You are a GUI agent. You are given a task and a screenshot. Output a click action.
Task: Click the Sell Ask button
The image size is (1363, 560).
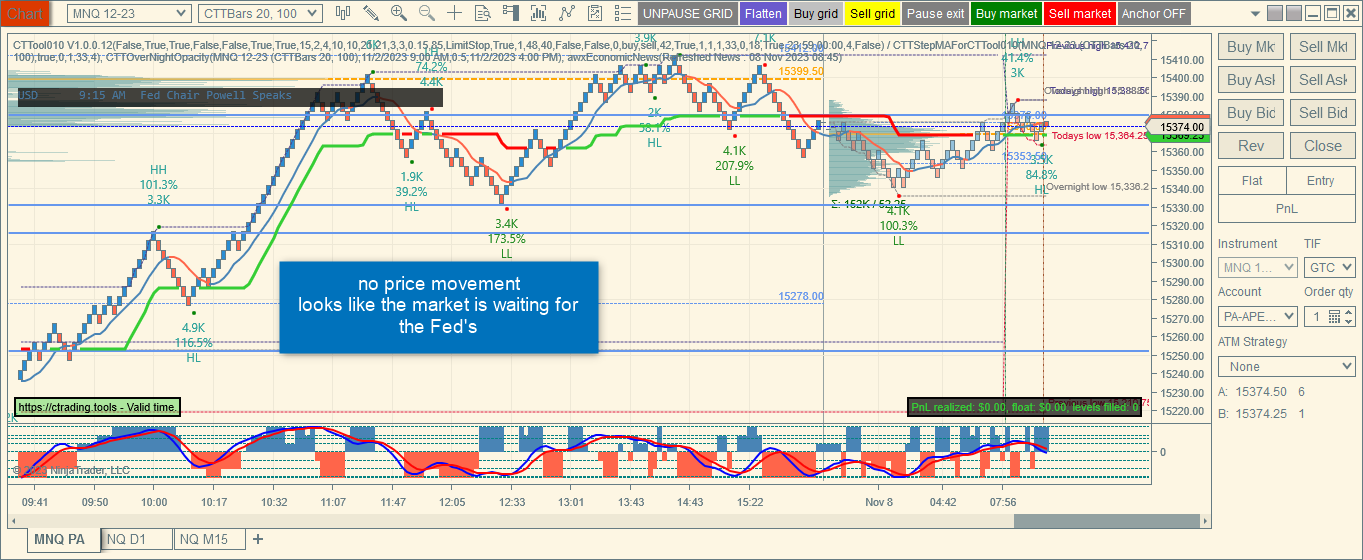tap(1323, 80)
